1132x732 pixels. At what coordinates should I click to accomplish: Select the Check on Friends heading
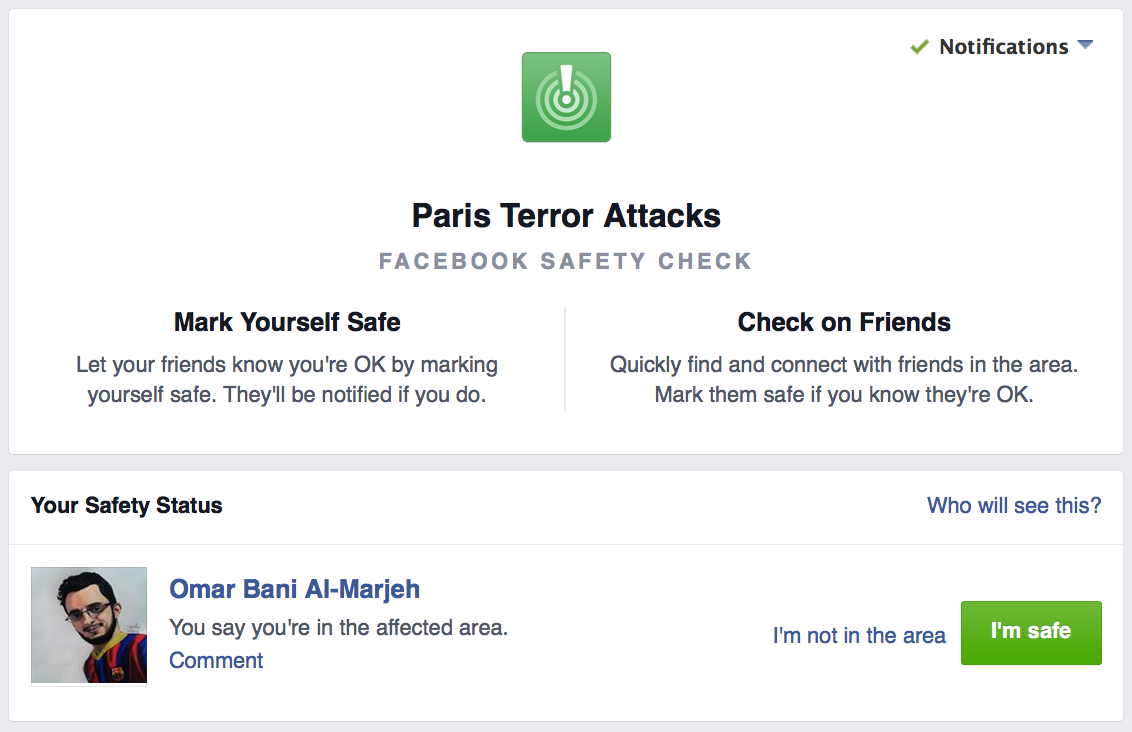click(x=844, y=322)
